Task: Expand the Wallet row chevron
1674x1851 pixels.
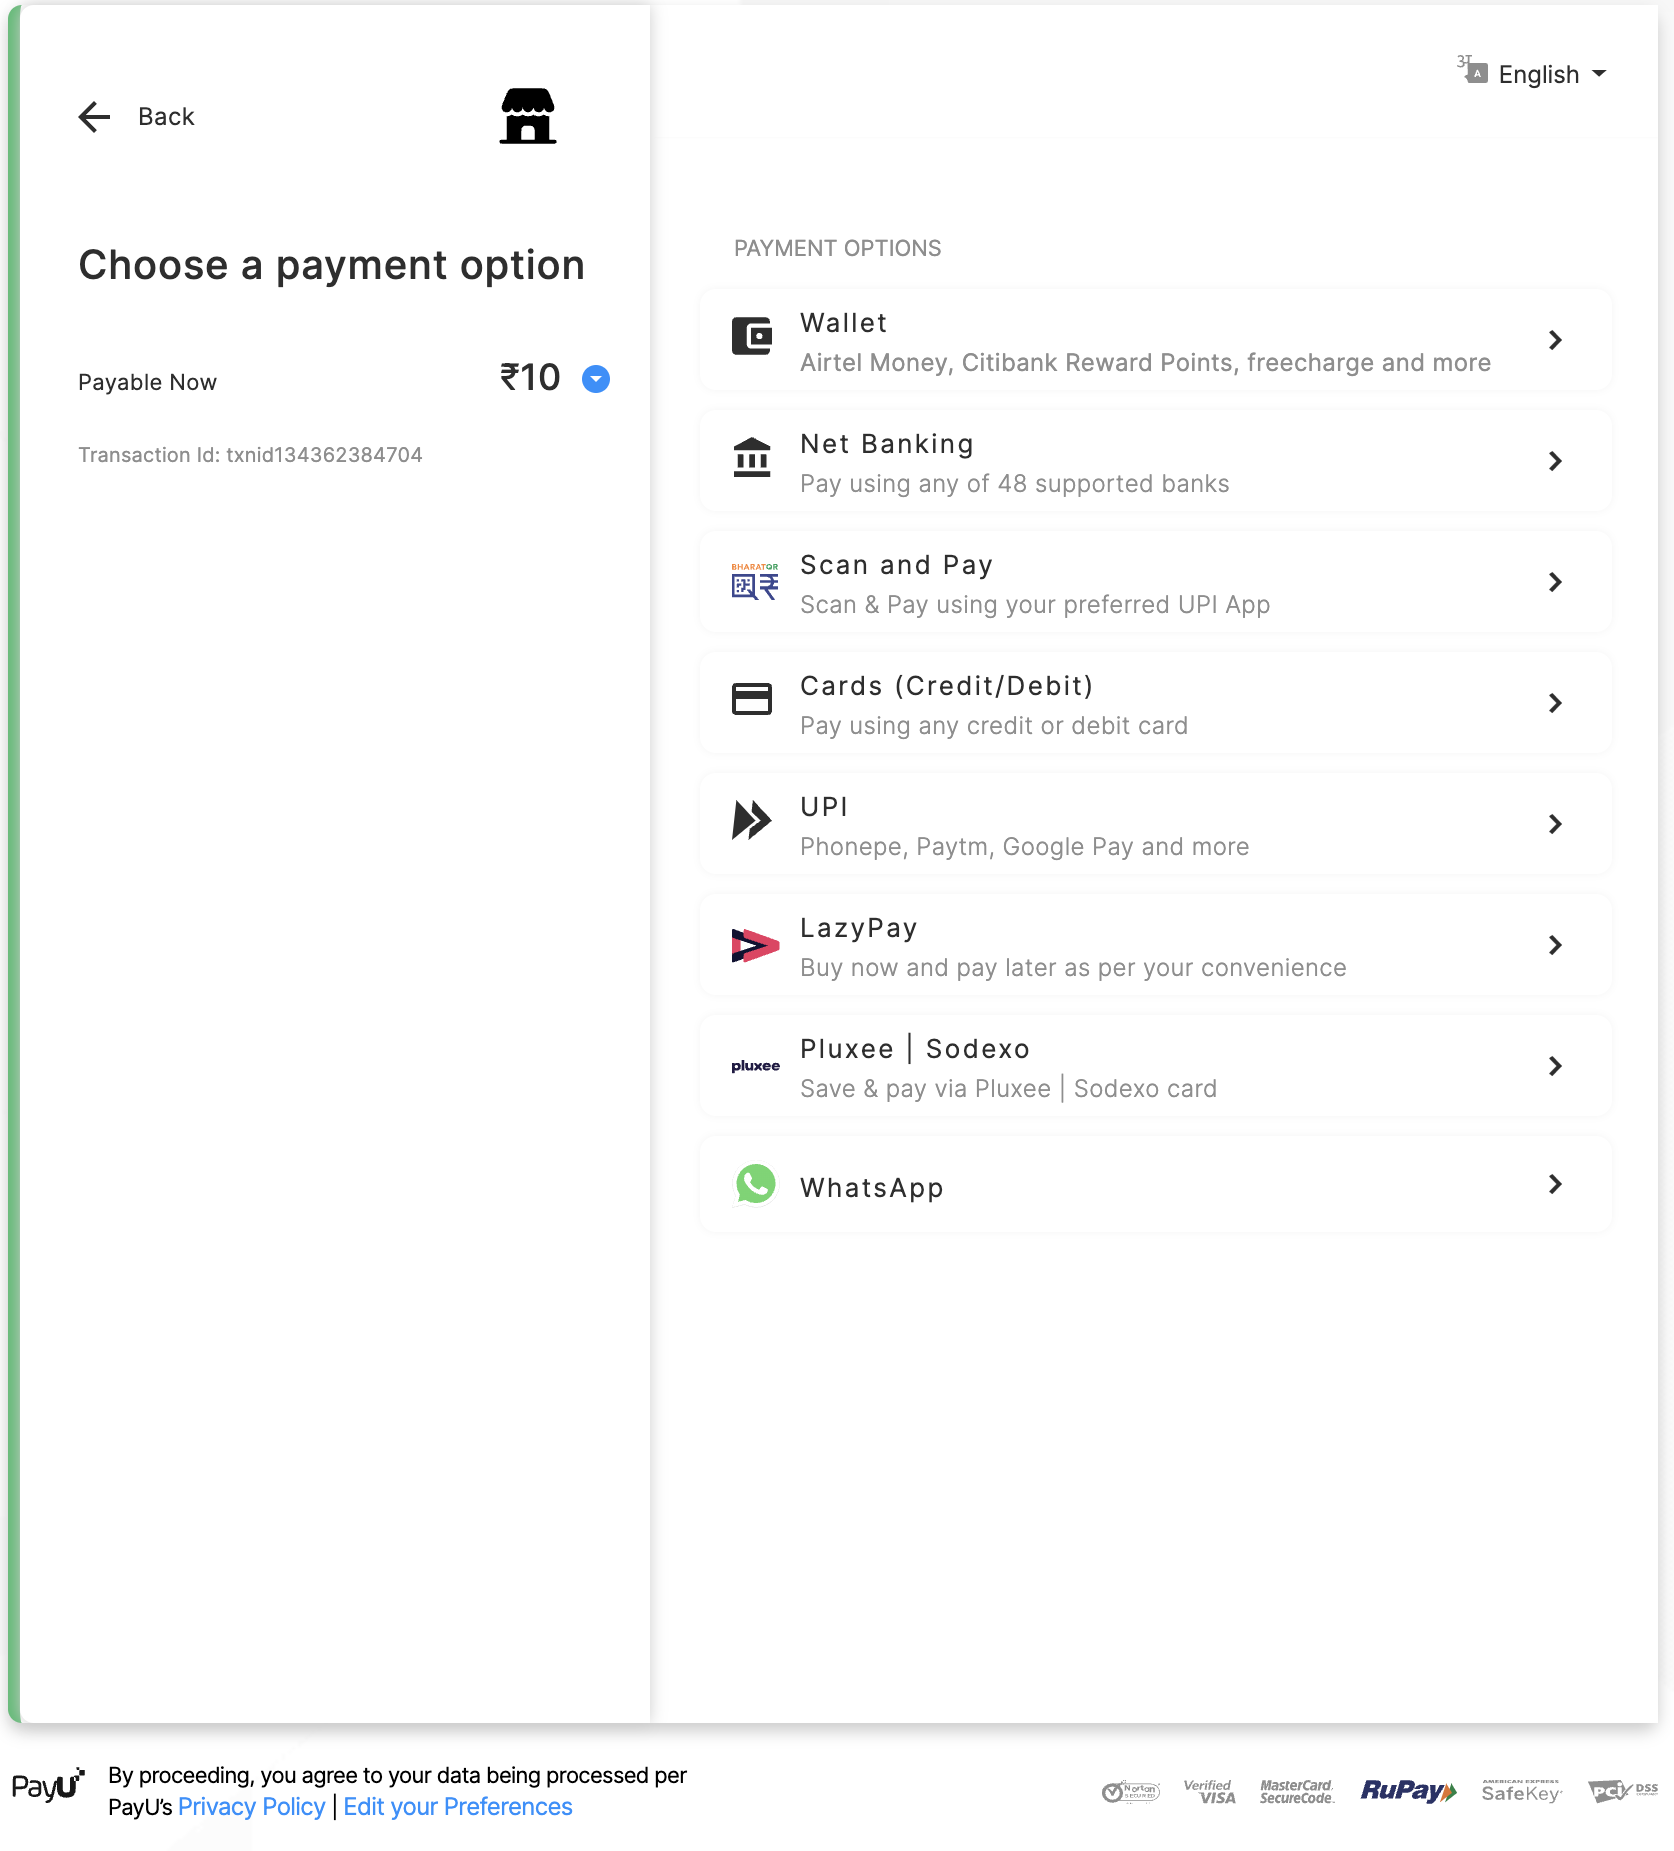Action: [x=1555, y=341]
